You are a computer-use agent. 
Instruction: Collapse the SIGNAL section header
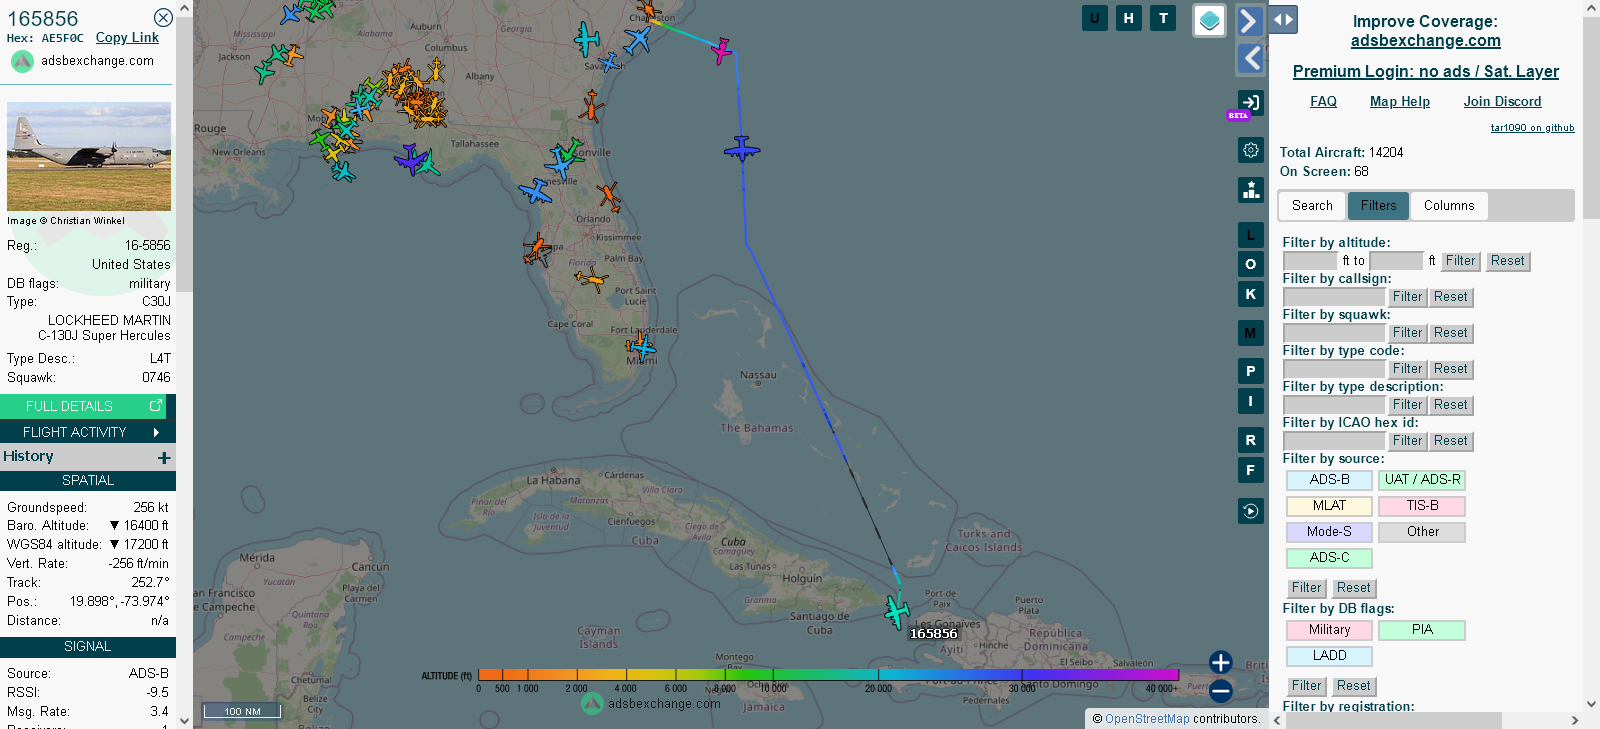pyautogui.click(x=88, y=647)
